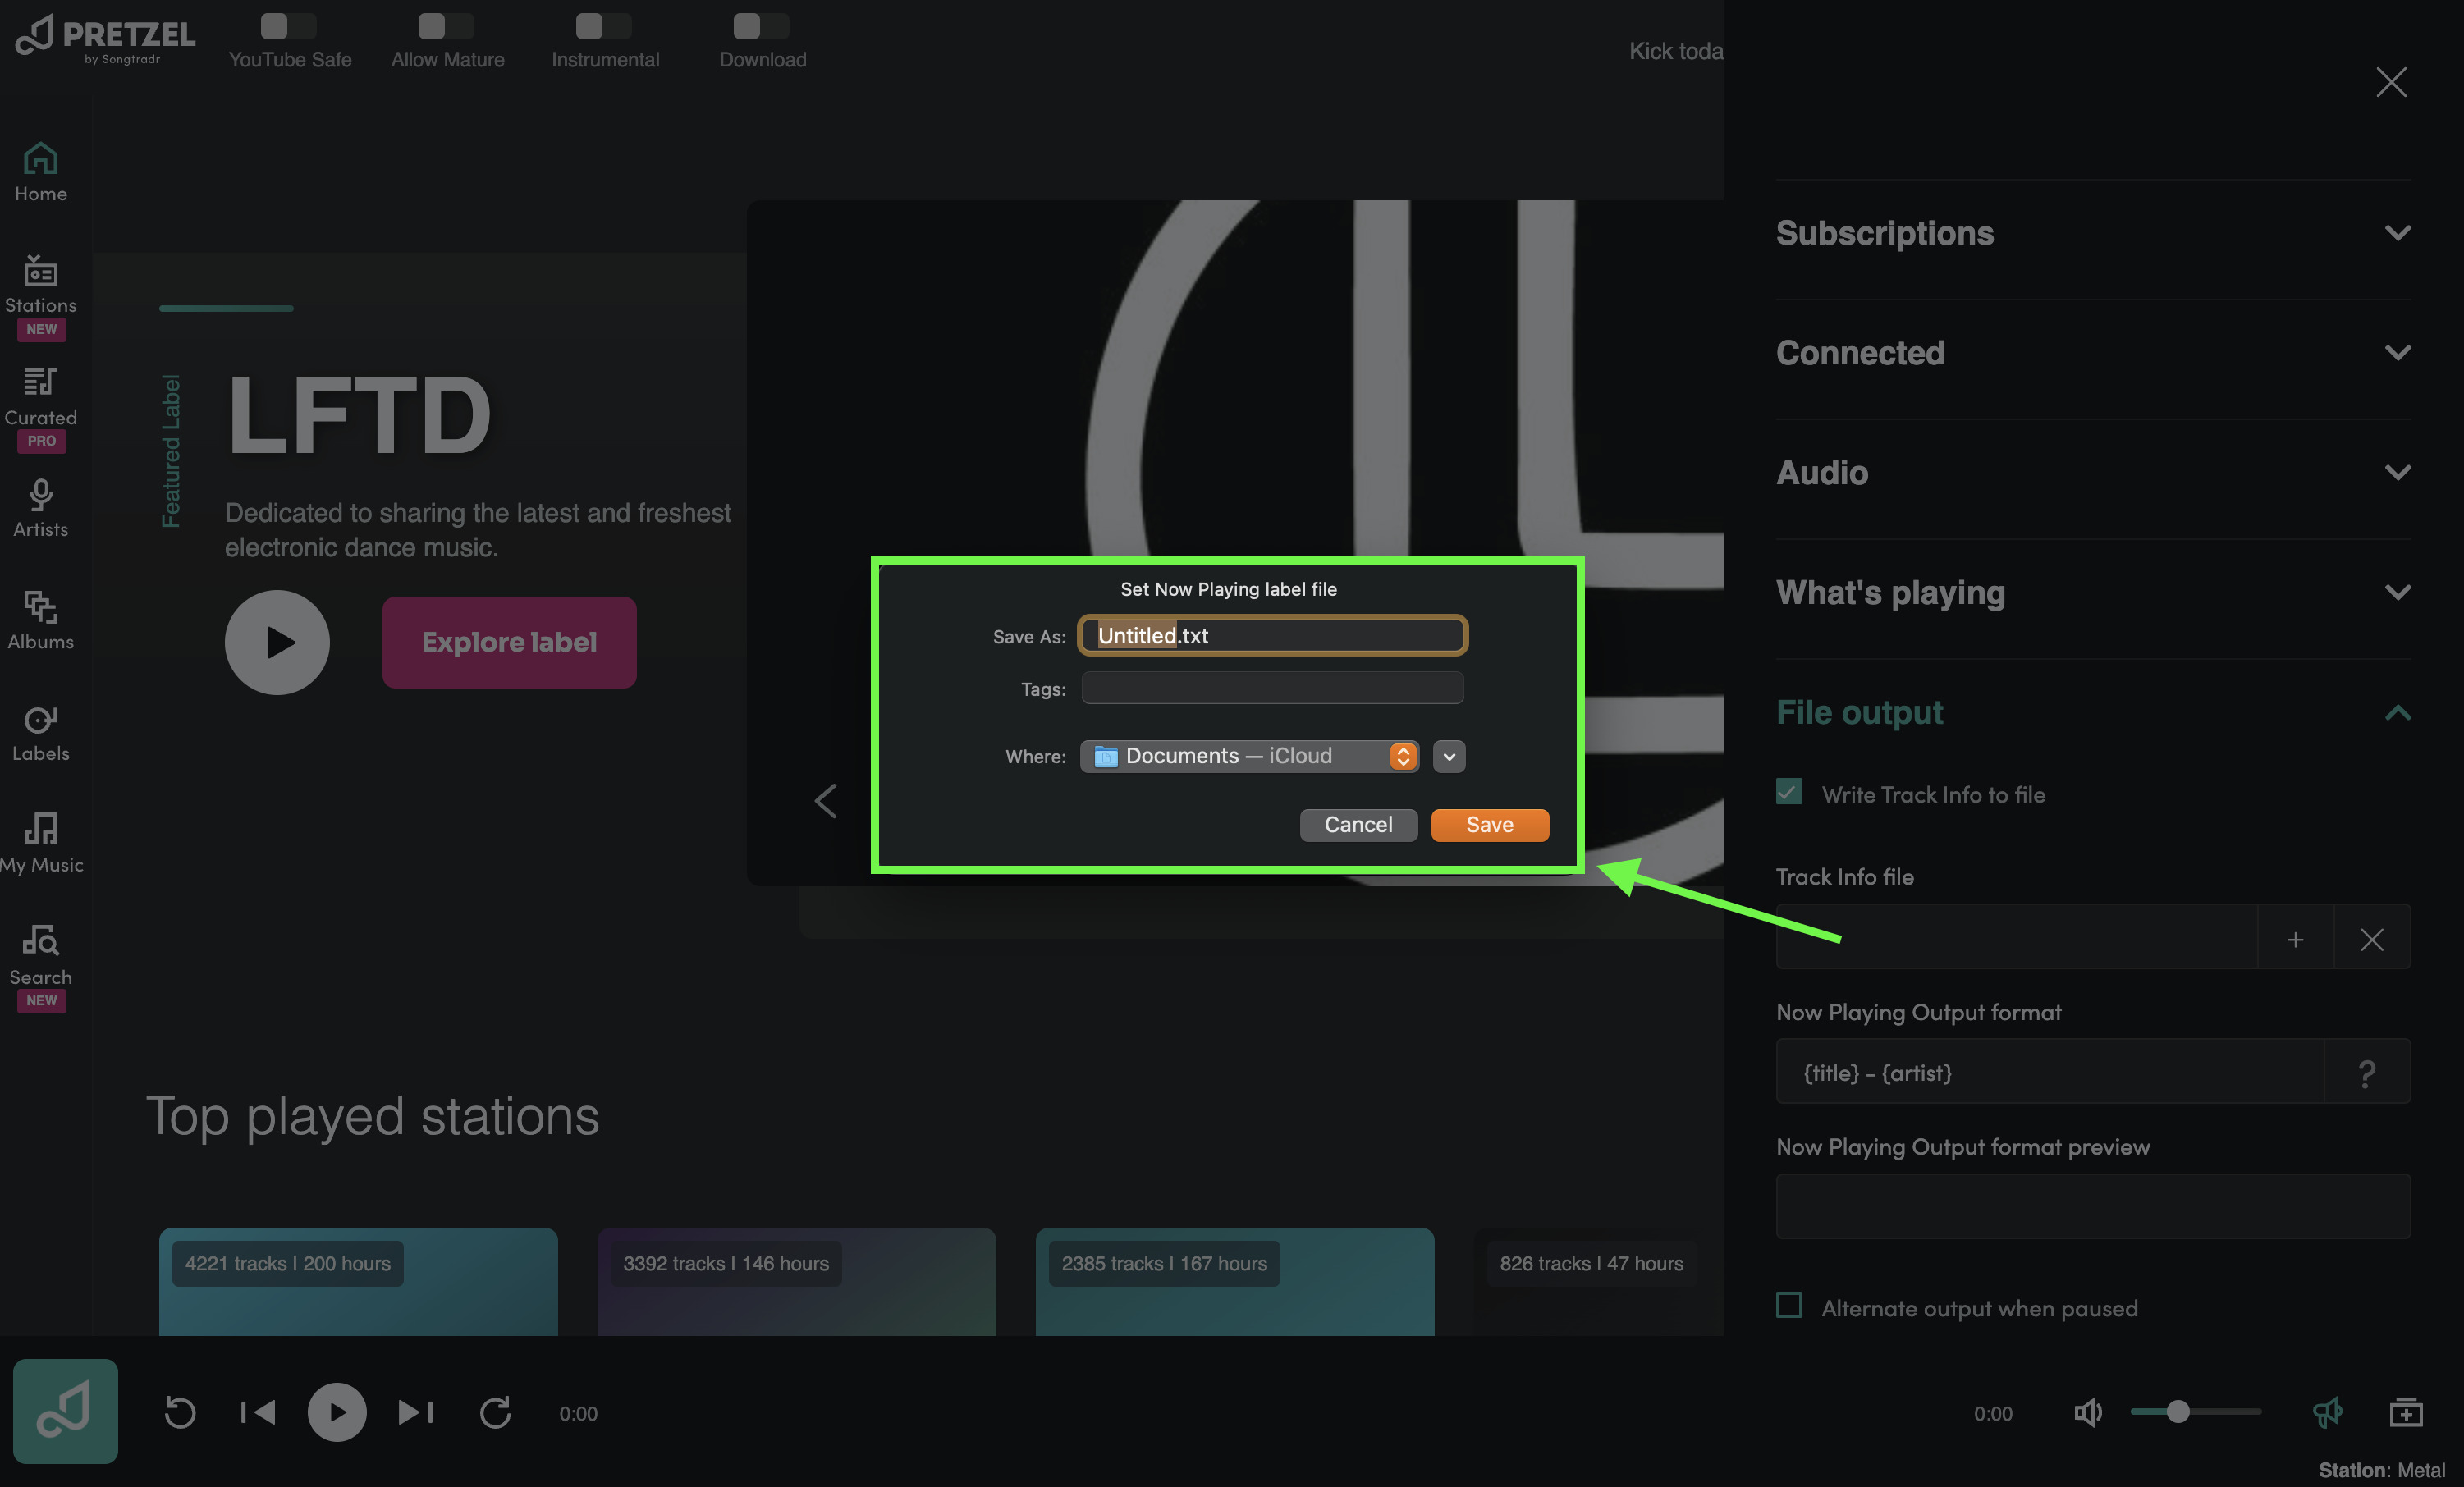Play the LFTD featured label
Viewport: 2464px width, 1487px height.
click(277, 642)
